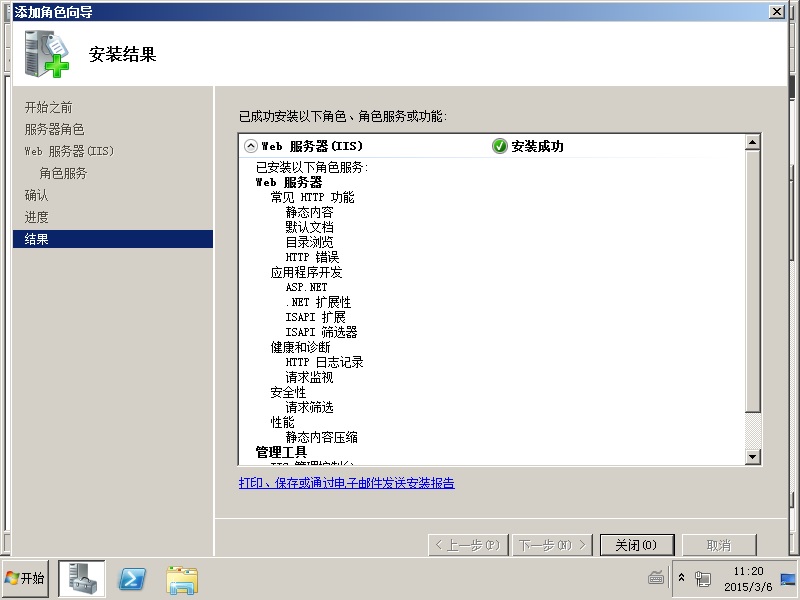The width and height of the screenshot is (800, 600).
Task: Click the 安装成功 status text
Action: pyautogui.click(x=537, y=146)
